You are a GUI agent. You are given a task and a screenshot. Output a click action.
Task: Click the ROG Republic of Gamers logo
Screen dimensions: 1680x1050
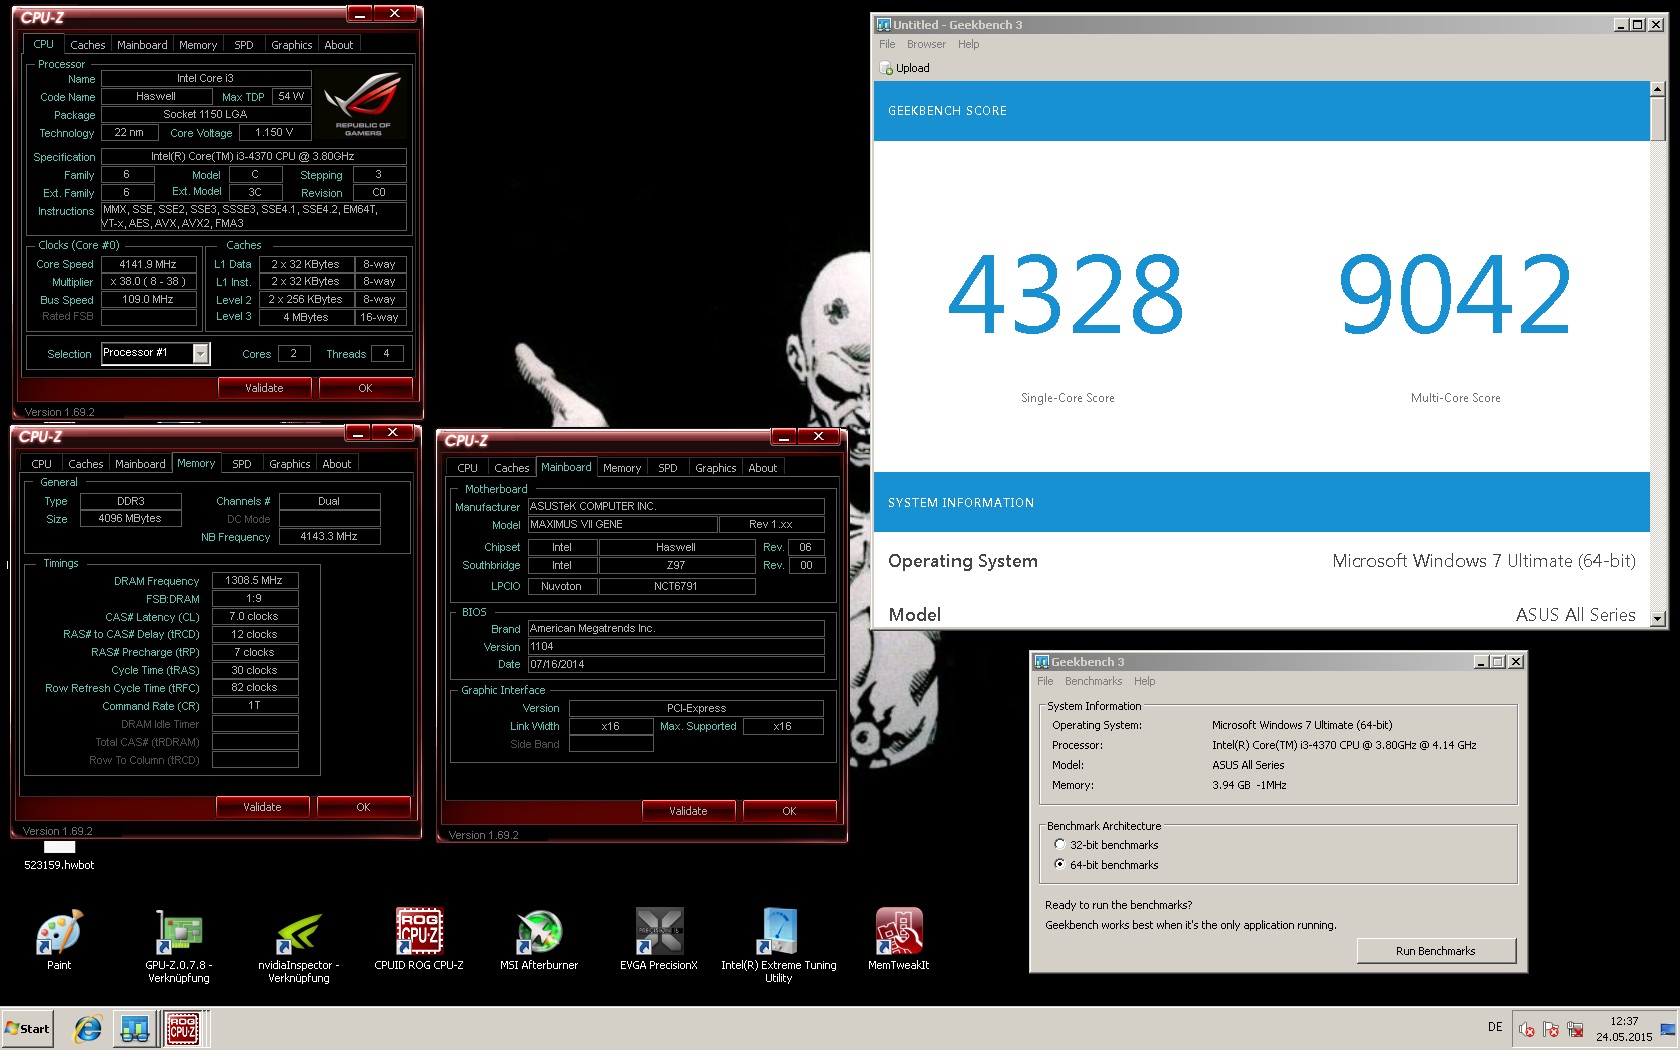click(x=362, y=104)
